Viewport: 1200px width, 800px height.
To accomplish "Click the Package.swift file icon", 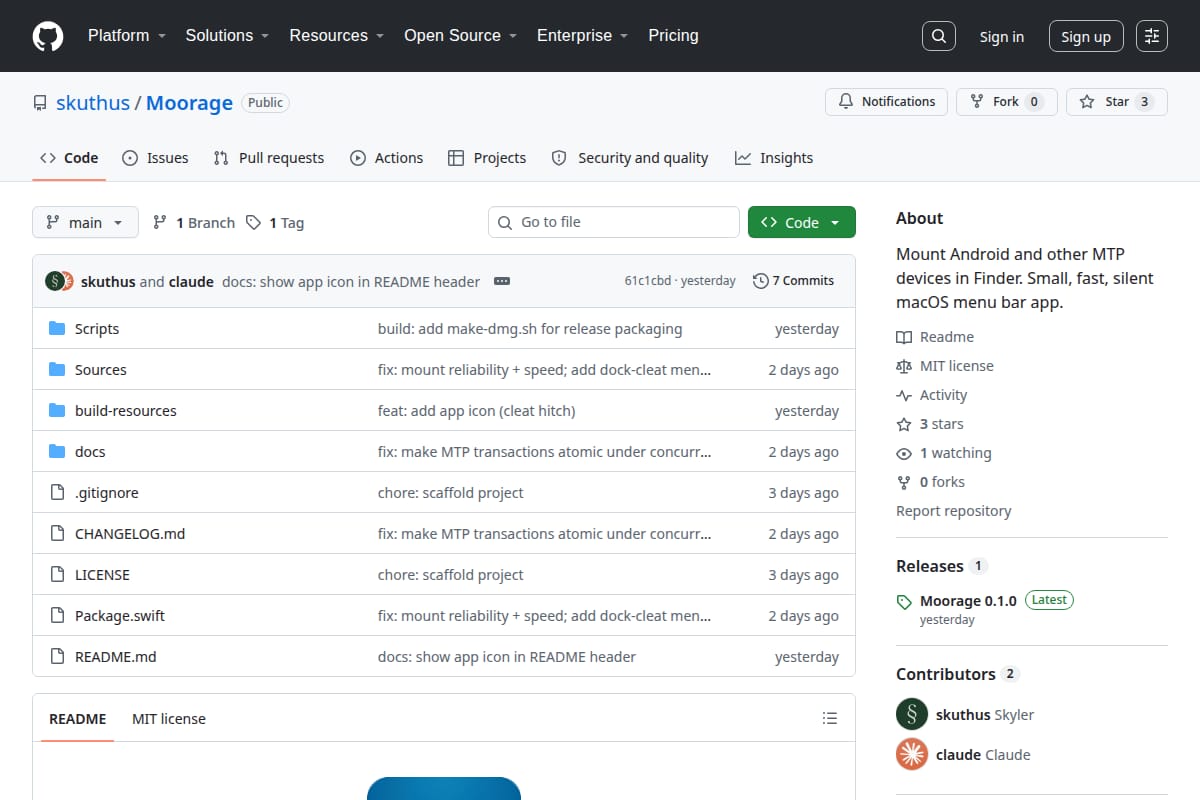I will click(x=57, y=616).
